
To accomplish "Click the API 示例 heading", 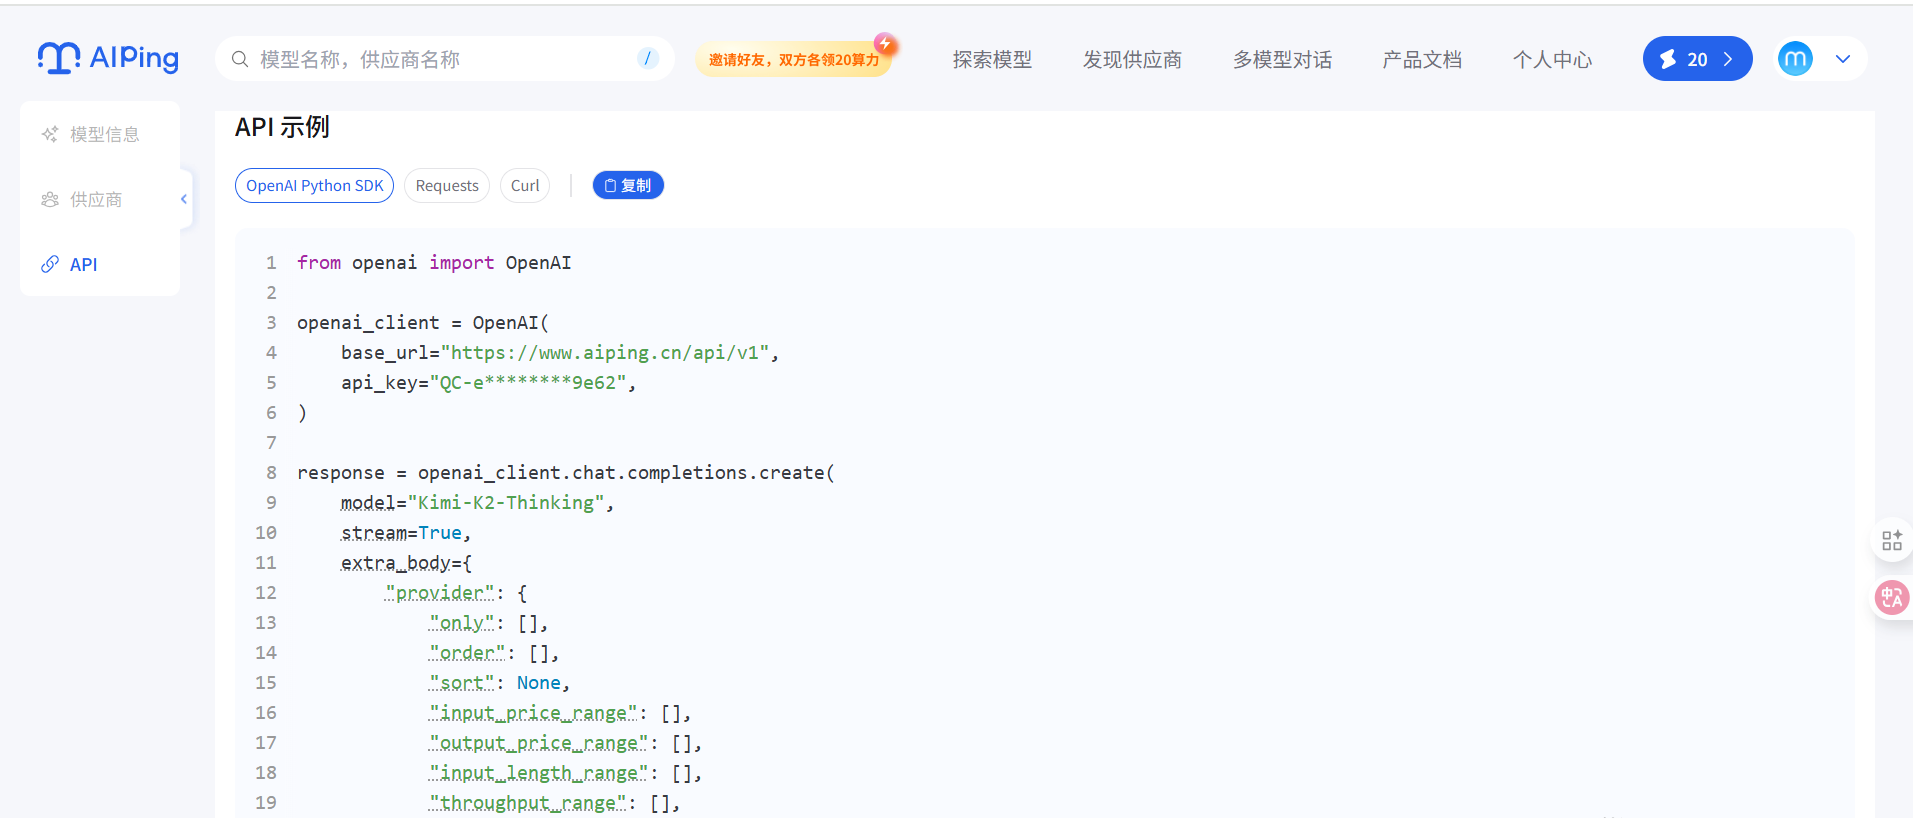I will [x=282, y=127].
